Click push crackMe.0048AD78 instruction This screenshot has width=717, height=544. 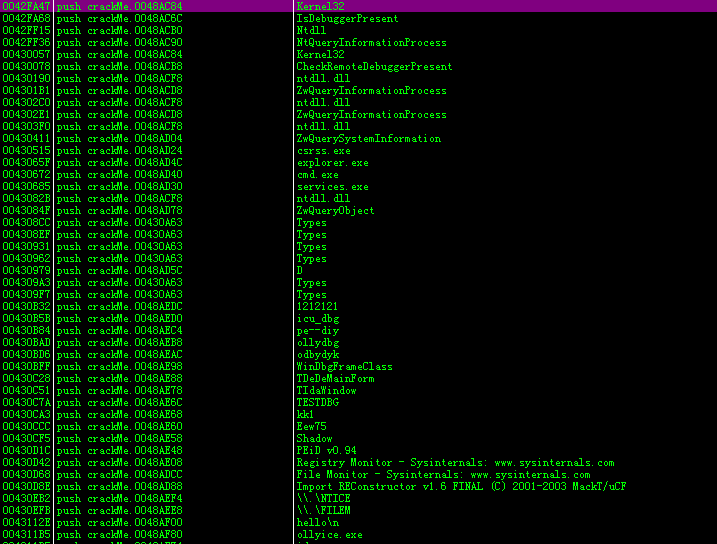tap(119, 211)
